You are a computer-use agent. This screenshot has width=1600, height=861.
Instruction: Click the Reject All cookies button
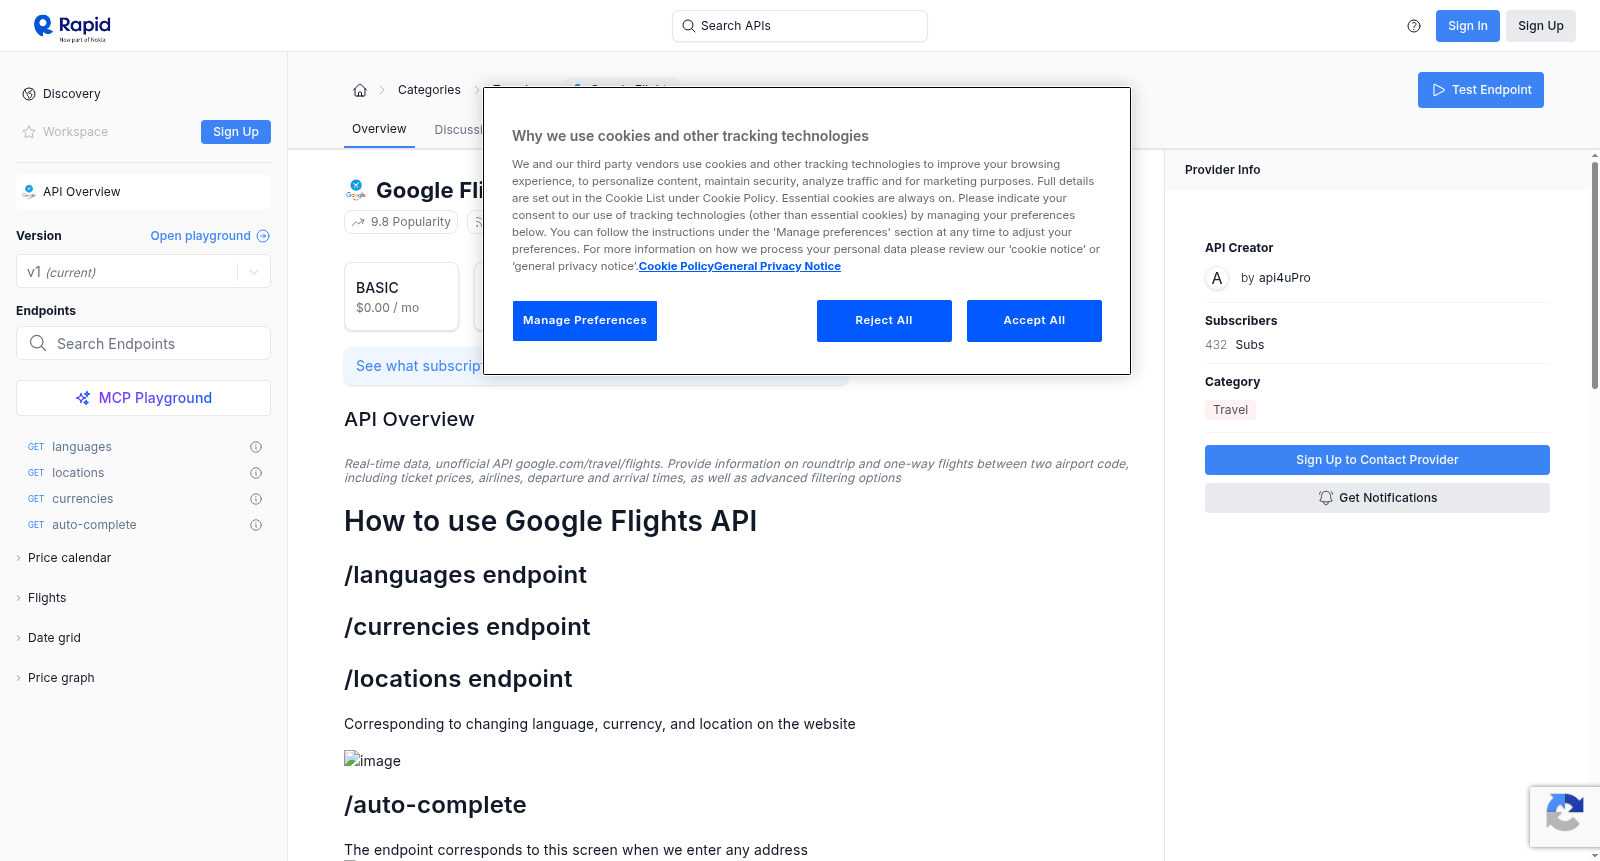884,321
